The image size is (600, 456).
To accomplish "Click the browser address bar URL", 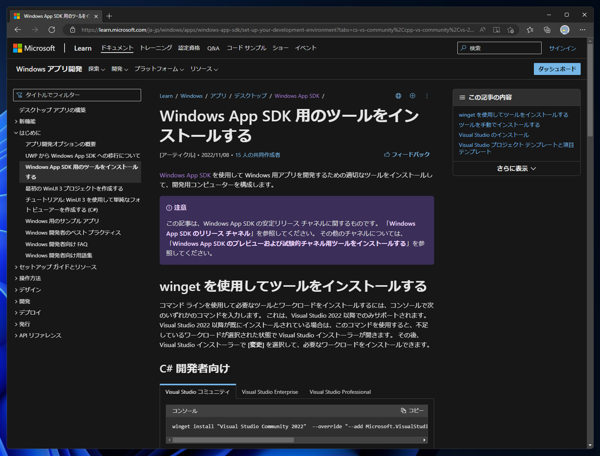I will coord(277,30).
